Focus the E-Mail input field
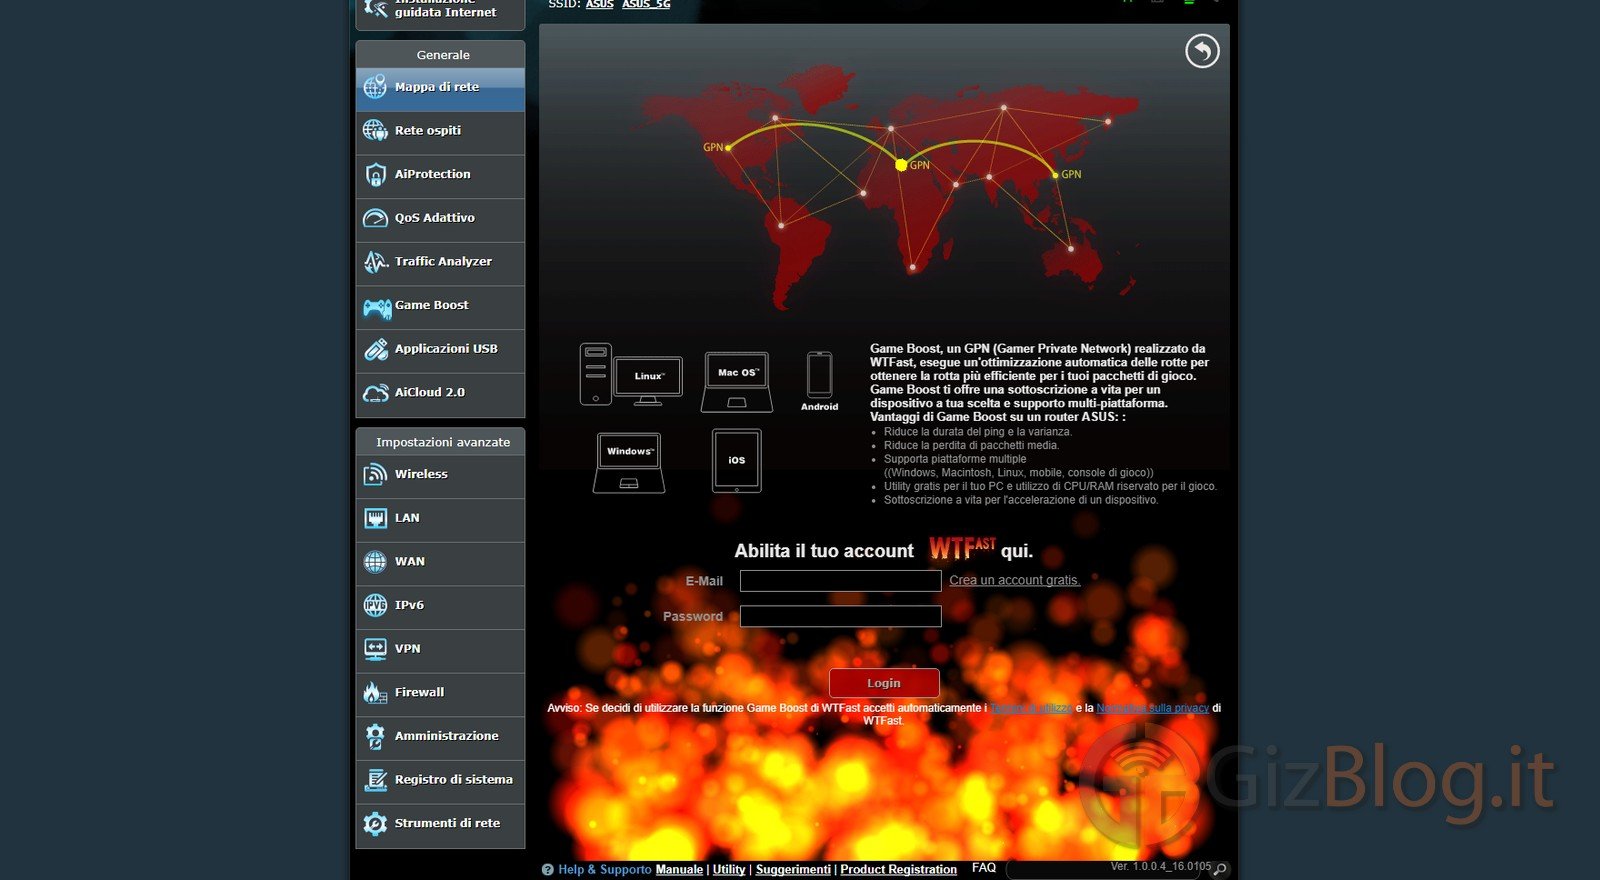 840,581
